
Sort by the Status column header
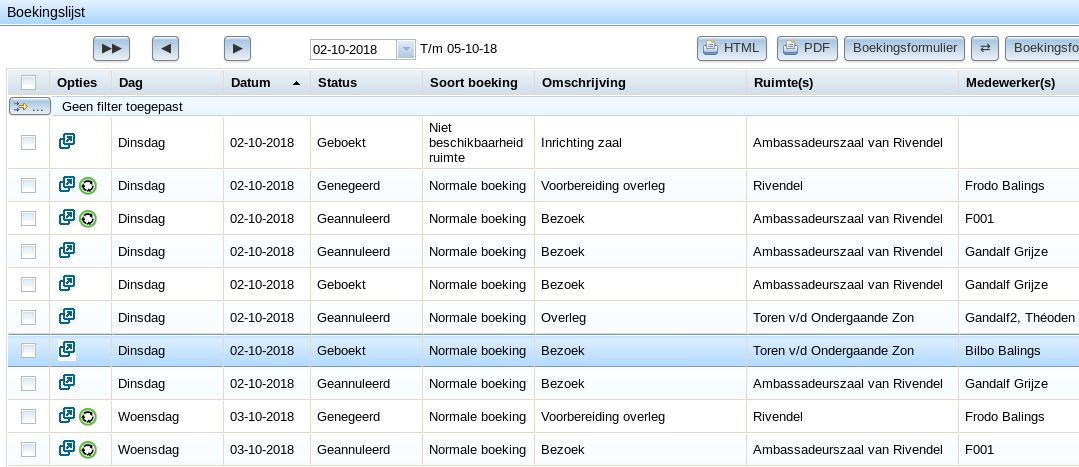click(x=336, y=83)
